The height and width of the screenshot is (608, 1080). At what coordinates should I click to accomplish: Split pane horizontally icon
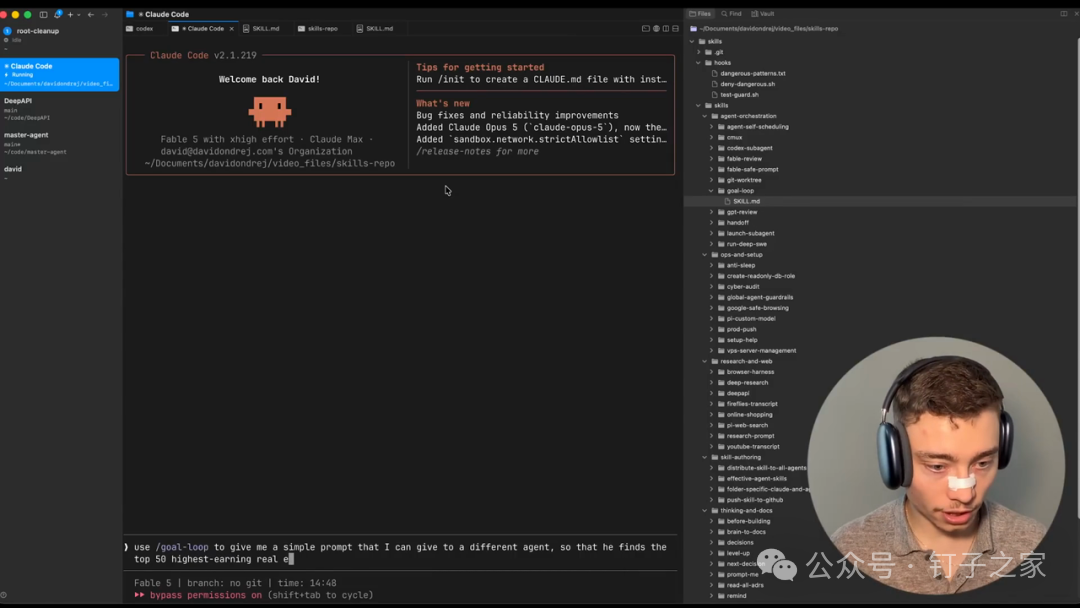pos(676,29)
